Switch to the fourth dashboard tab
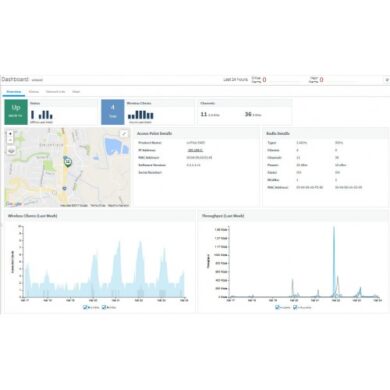The image size is (390, 390). [x=76, y=92]
